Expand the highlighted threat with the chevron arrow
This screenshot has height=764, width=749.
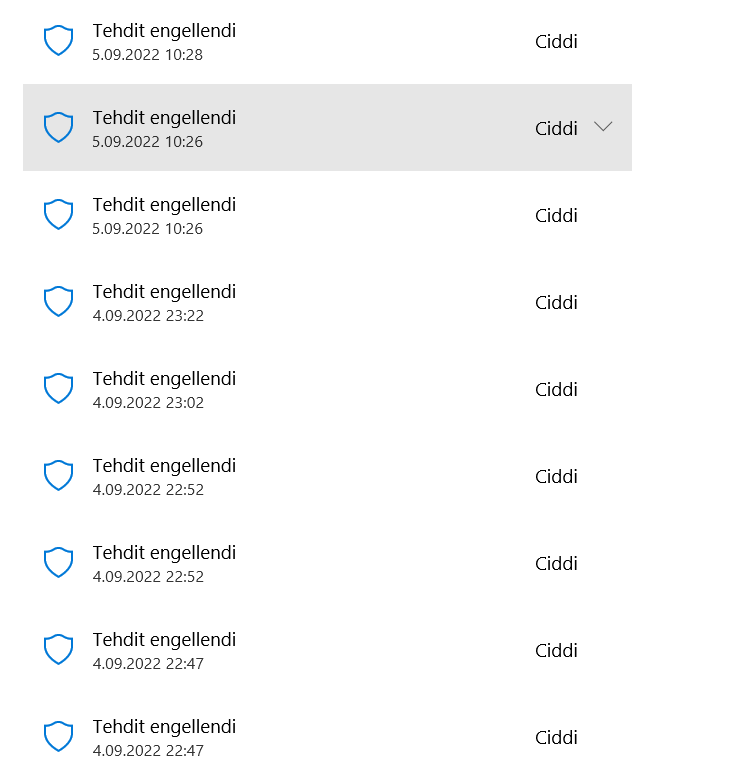[602, 127]
